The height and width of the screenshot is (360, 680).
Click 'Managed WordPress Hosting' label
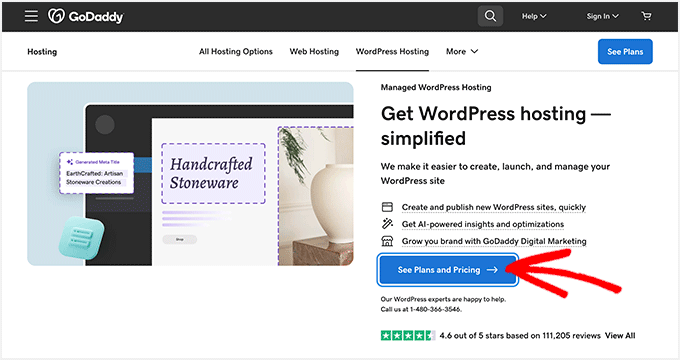[x=436, y=87]
